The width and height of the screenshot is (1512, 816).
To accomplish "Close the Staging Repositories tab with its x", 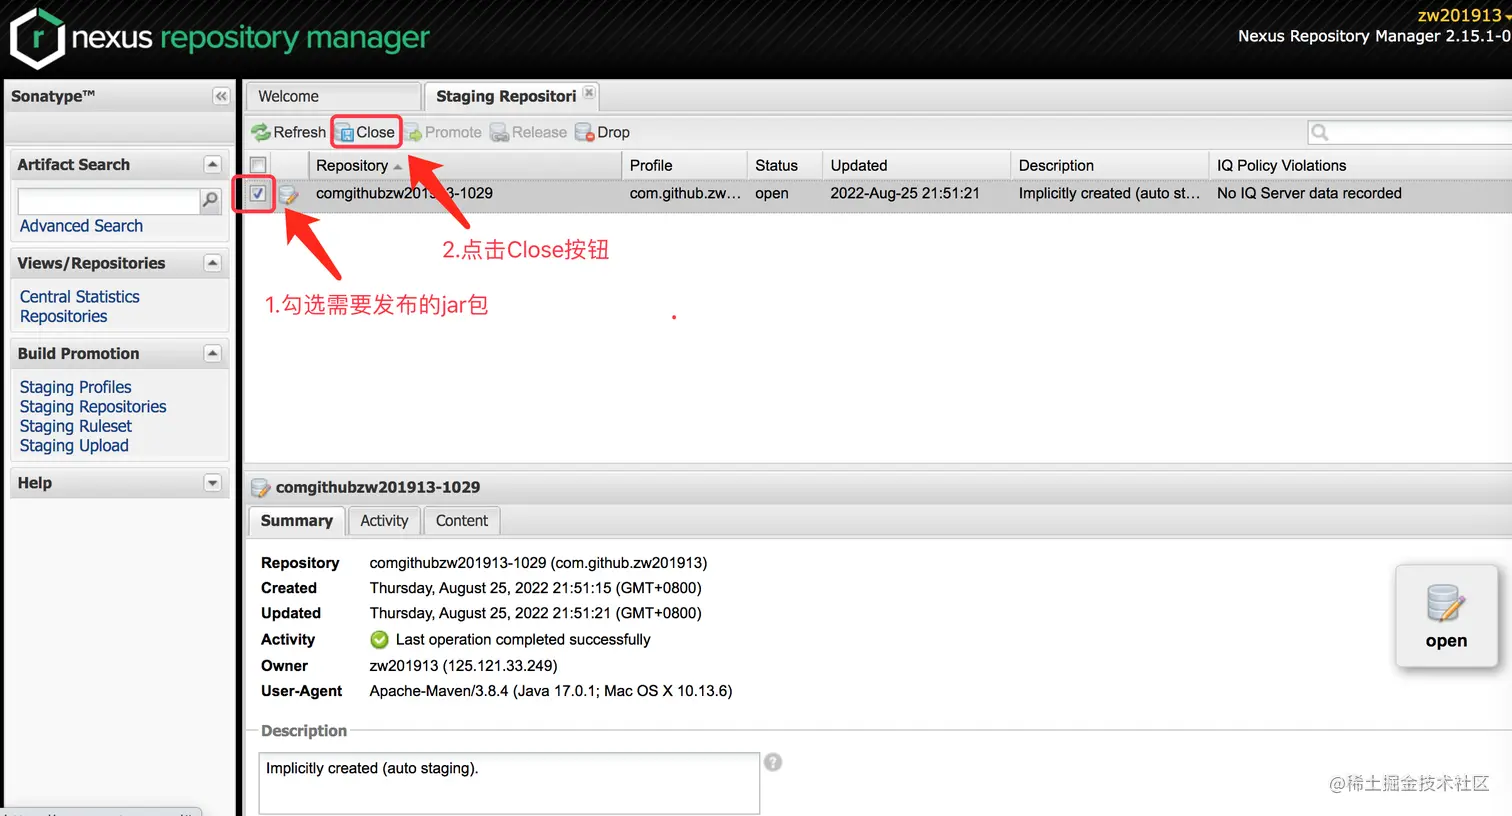I will 589,93.
